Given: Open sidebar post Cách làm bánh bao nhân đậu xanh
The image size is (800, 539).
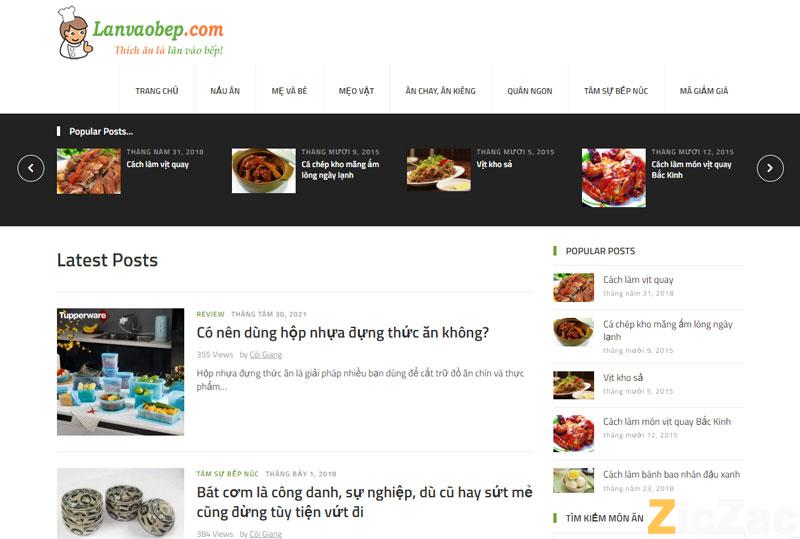Looking at the screenshot, I should click(671, 475).
